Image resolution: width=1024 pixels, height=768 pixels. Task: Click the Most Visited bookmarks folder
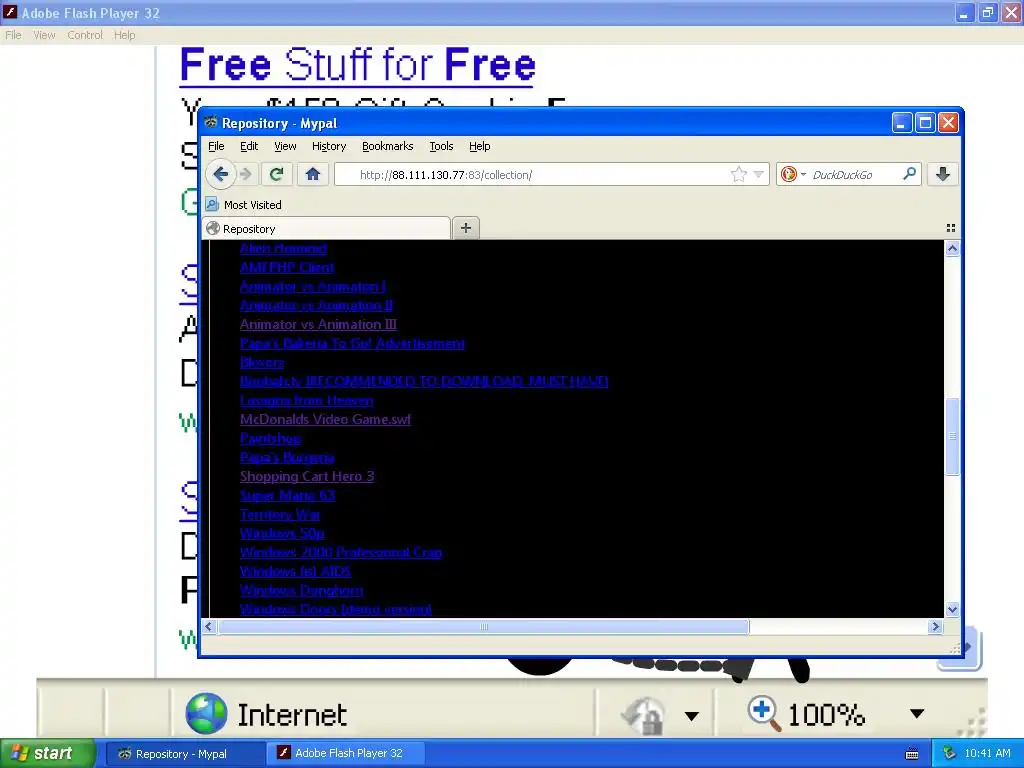tap(244, 204)
